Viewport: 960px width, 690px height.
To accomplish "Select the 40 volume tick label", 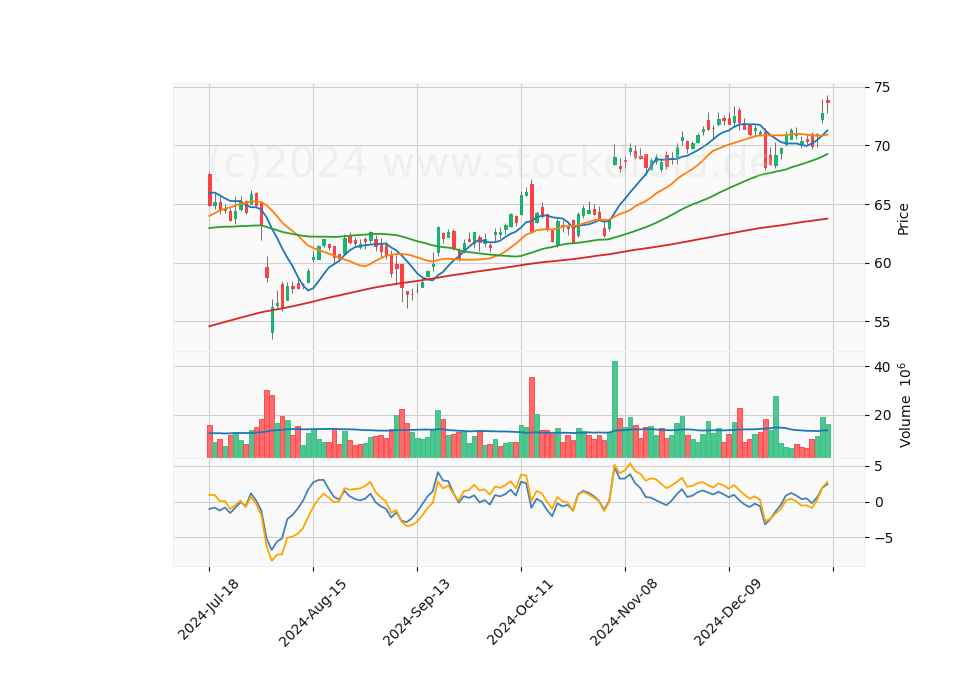I will coord(882,367).
